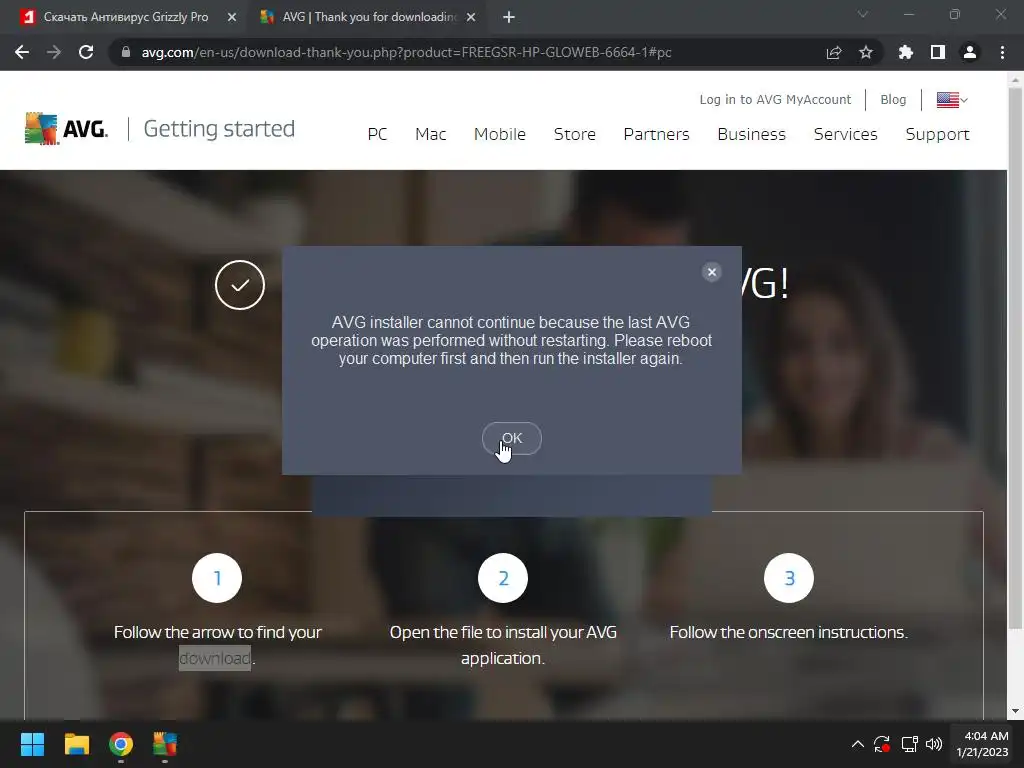Click the avg.com URL address field

[406, 52]
